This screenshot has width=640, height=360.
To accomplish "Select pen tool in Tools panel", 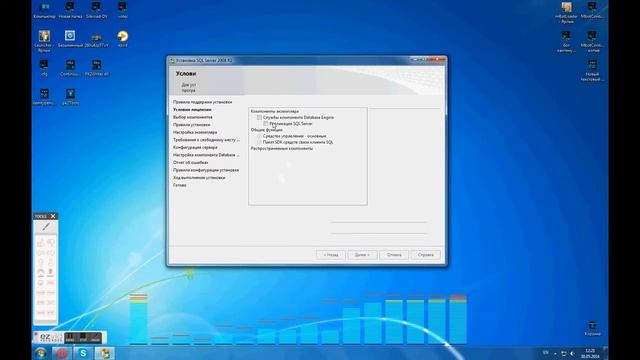I will (46, 227).
